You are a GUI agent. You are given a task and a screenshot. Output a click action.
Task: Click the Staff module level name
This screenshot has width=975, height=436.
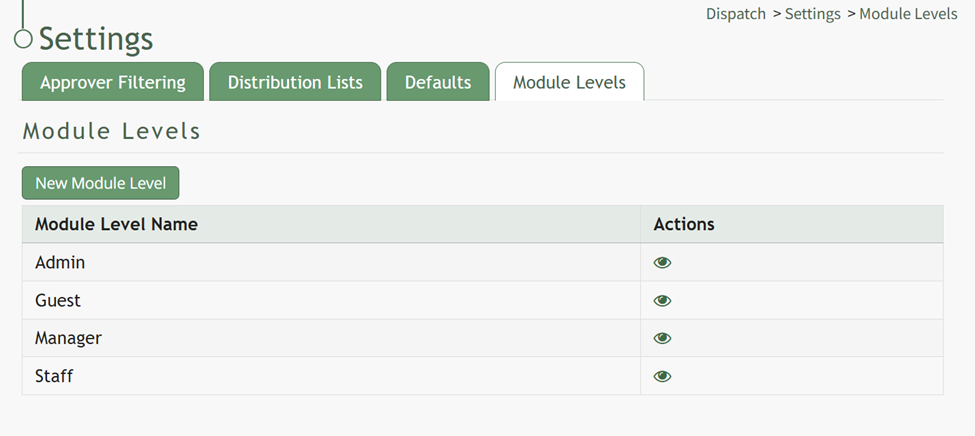pyautogui.click(x=54, y=377)
